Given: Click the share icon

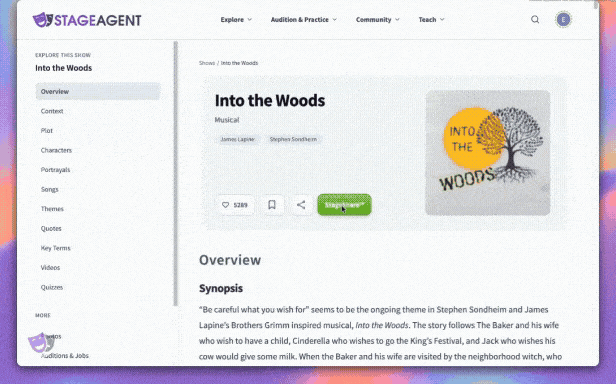Looking at the screenshot, I should click(301, 205).
